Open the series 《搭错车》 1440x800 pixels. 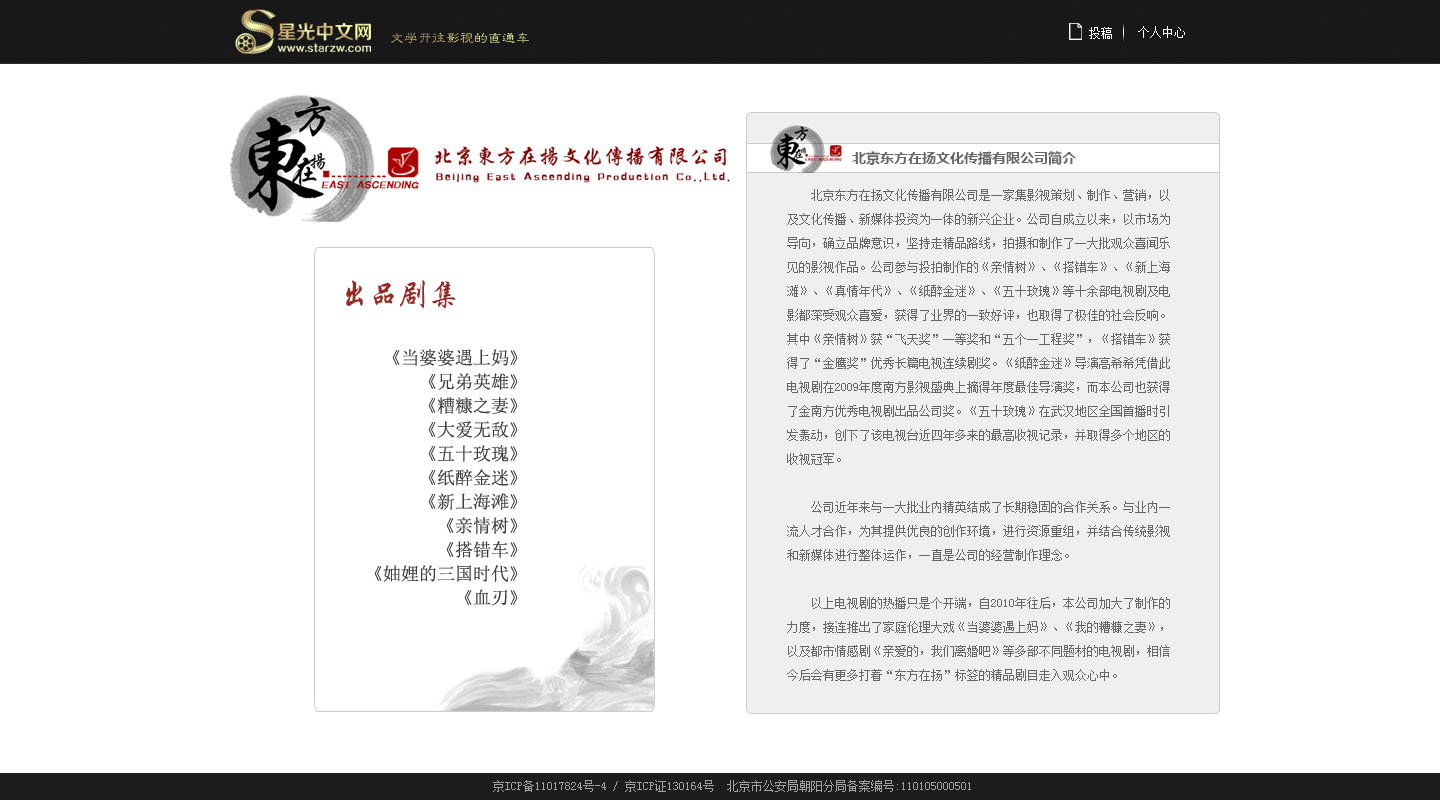(x=480, y=550)
